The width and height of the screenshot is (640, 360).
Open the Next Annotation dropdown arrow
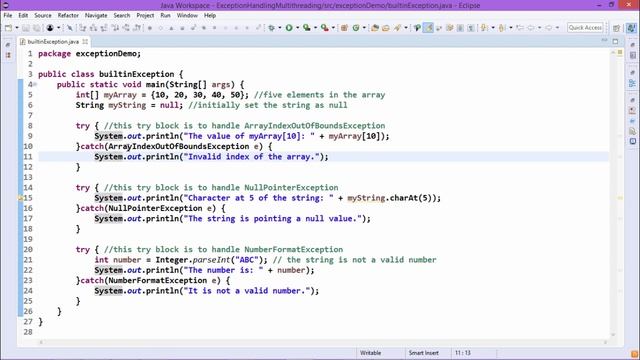tap(493, 28)
